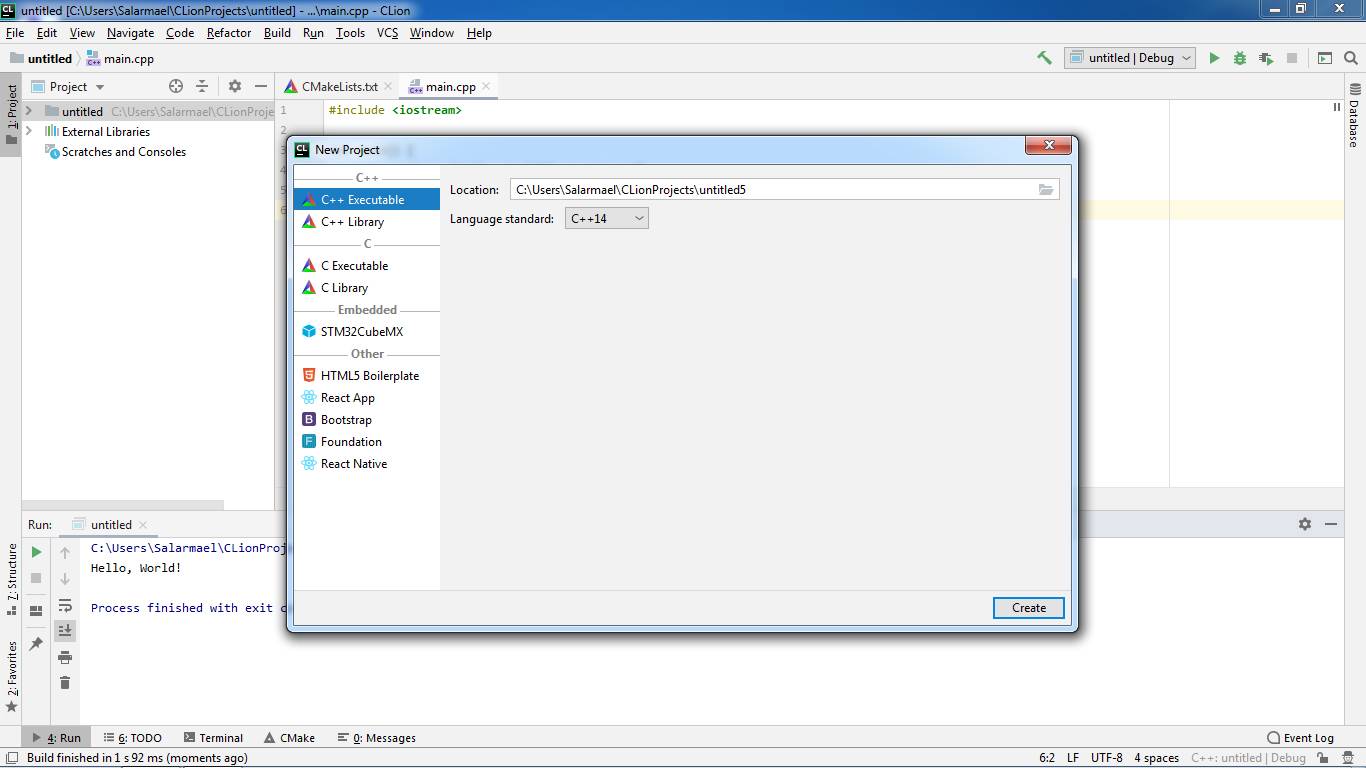
Task: Click the up arrow in Run console
Action: tap(65, 552)
